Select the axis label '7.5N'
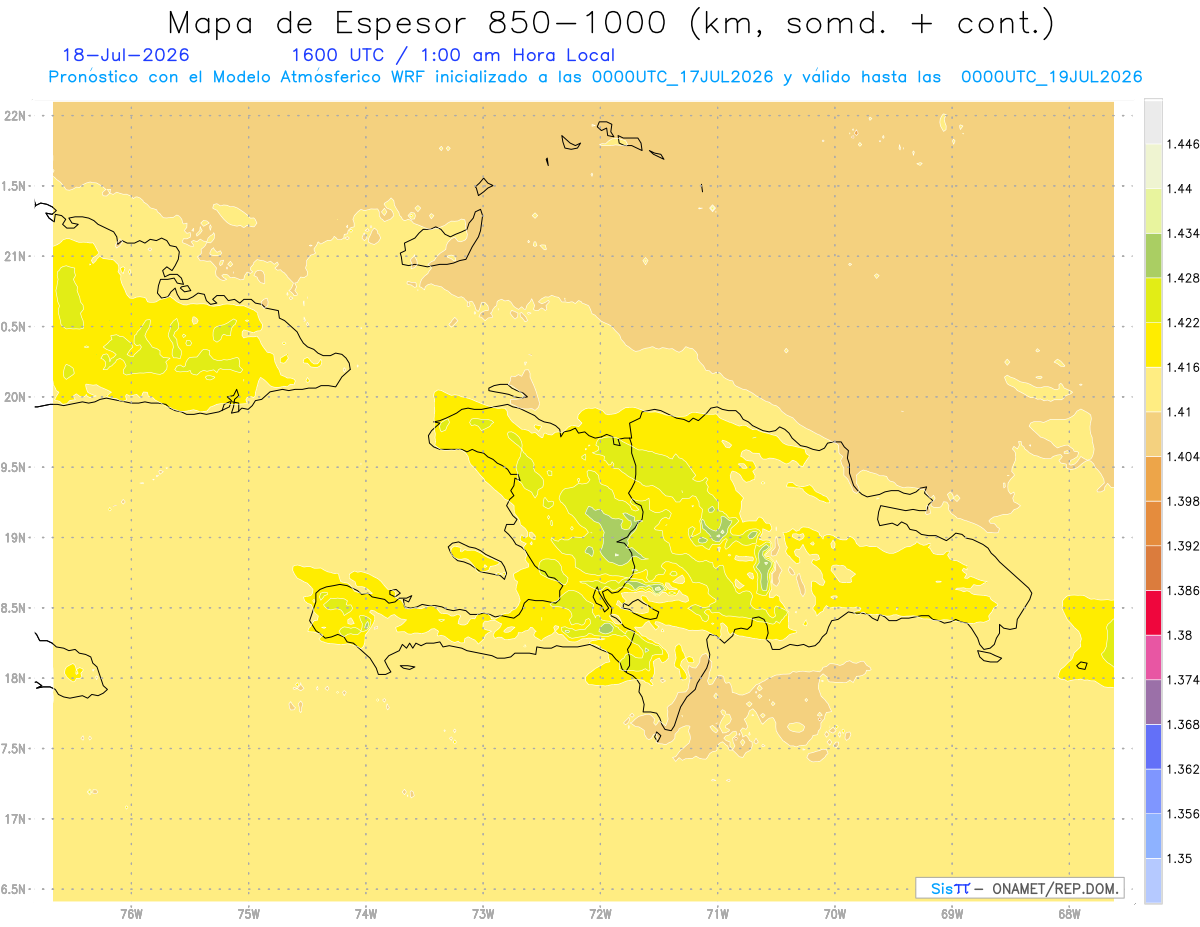Screen dimensions: 1200x927 pyautogui.click(x=15, y=749)
